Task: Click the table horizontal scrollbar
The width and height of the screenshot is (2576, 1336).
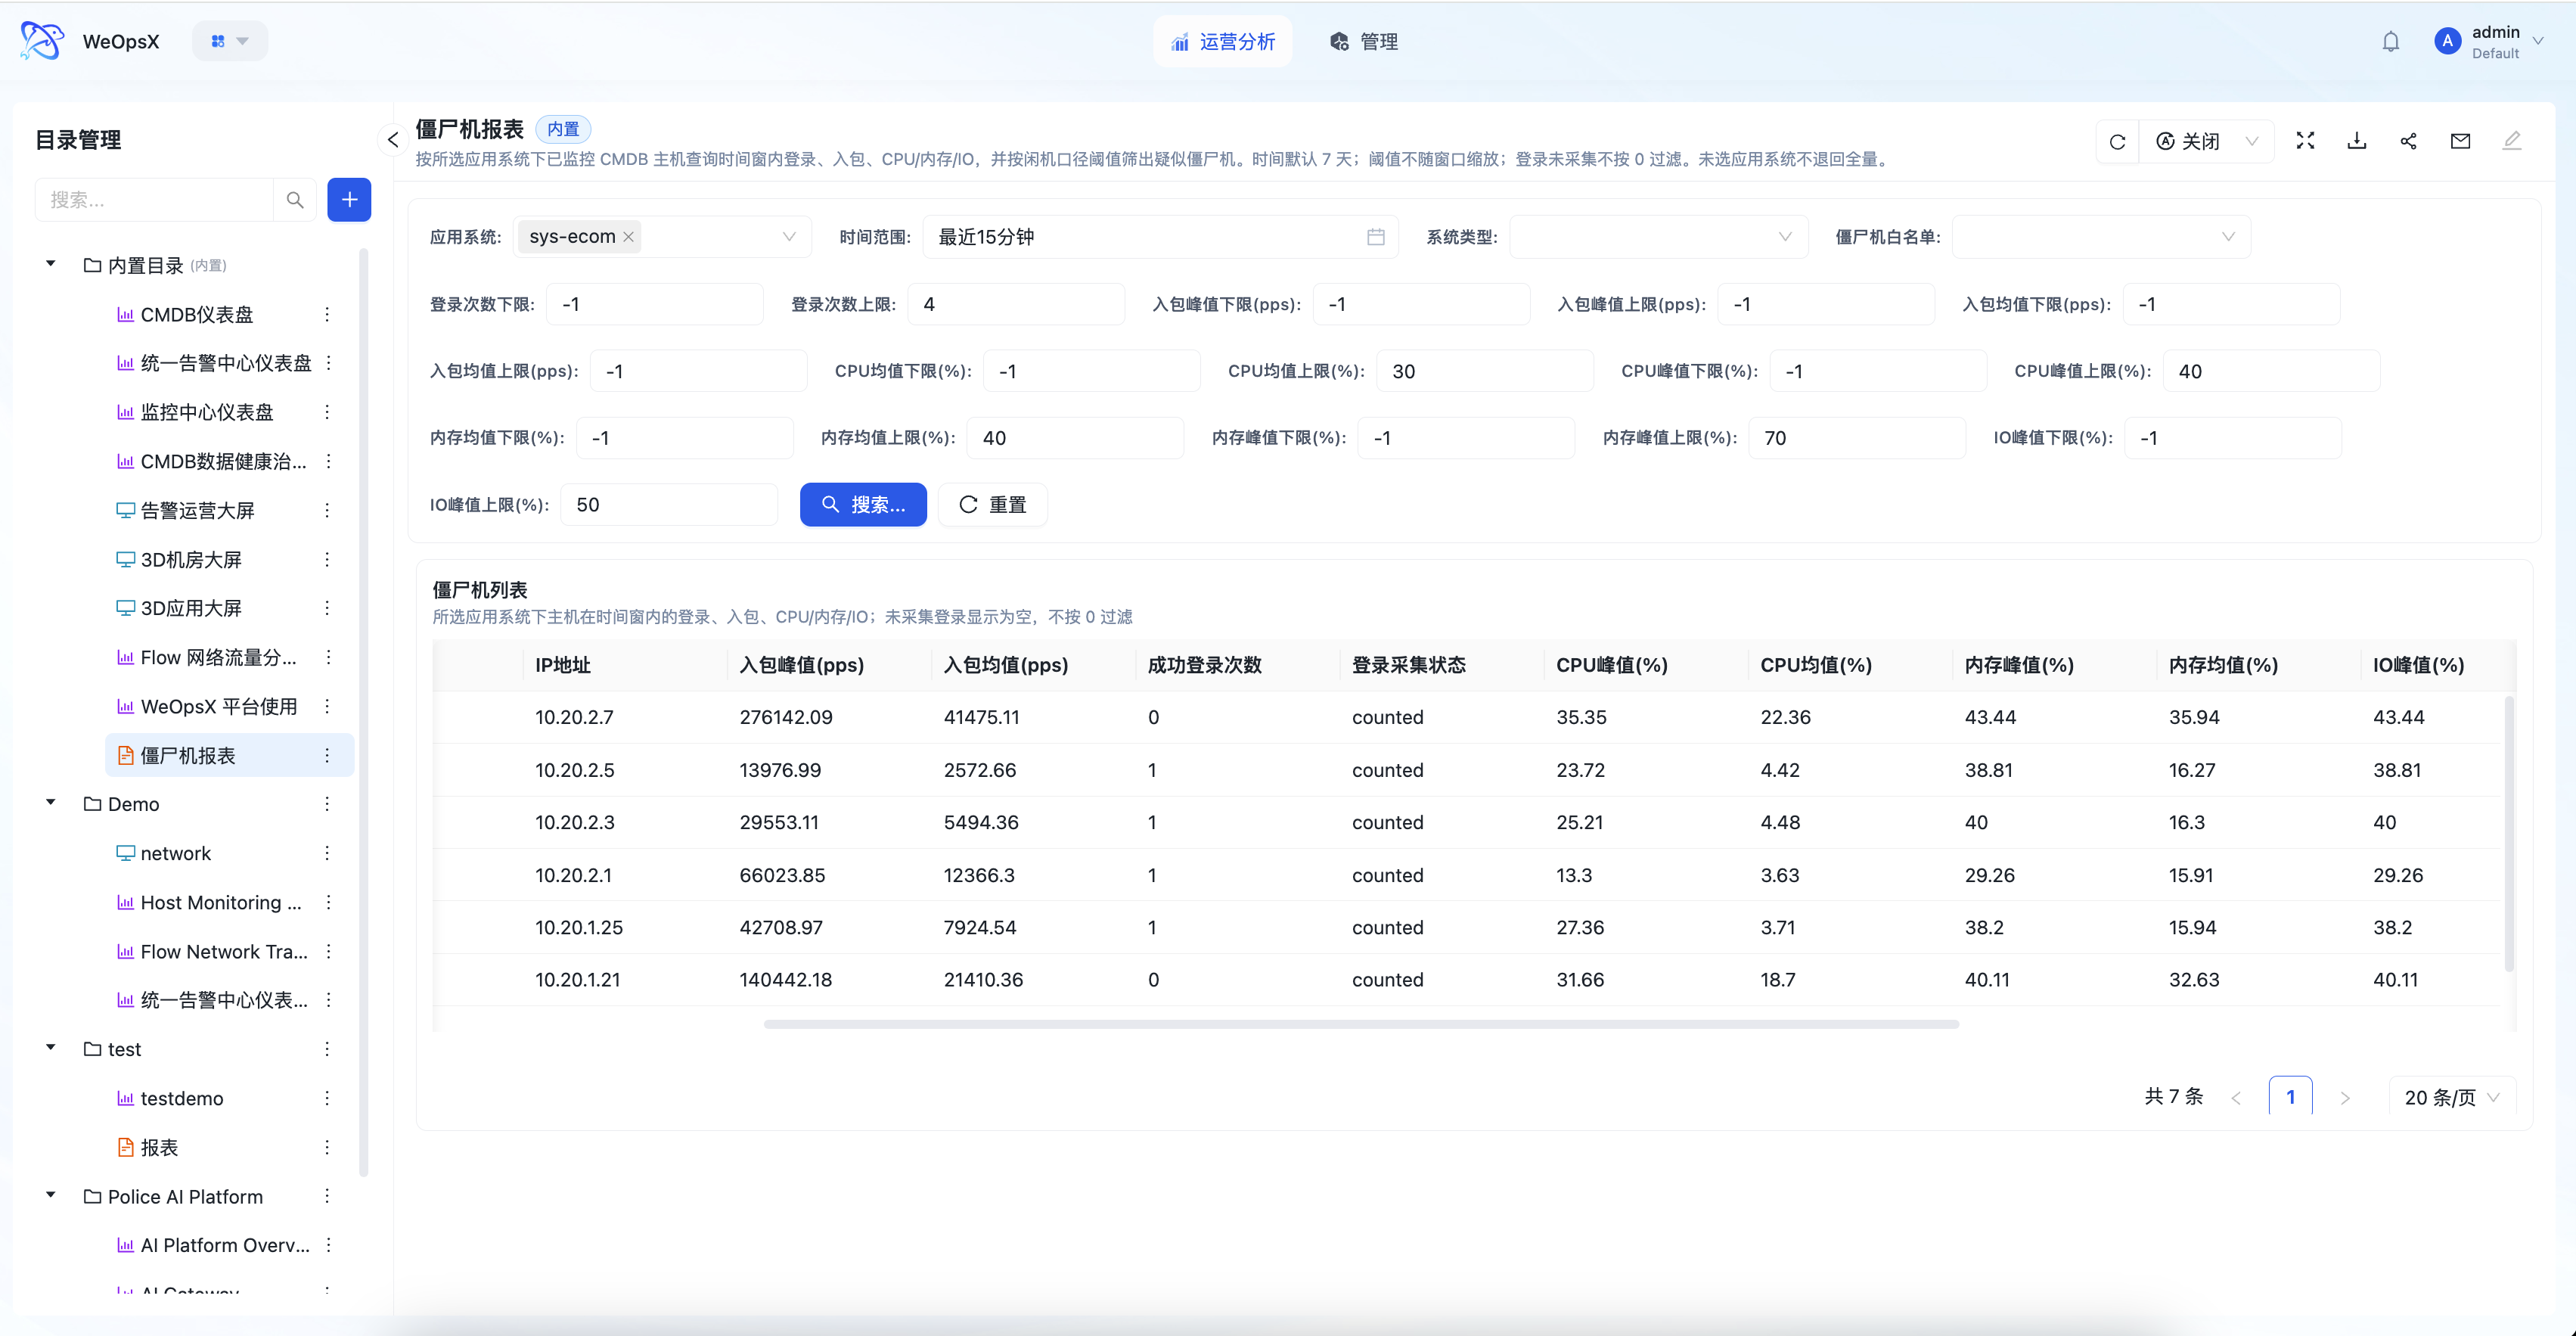Action: 1361,1024
